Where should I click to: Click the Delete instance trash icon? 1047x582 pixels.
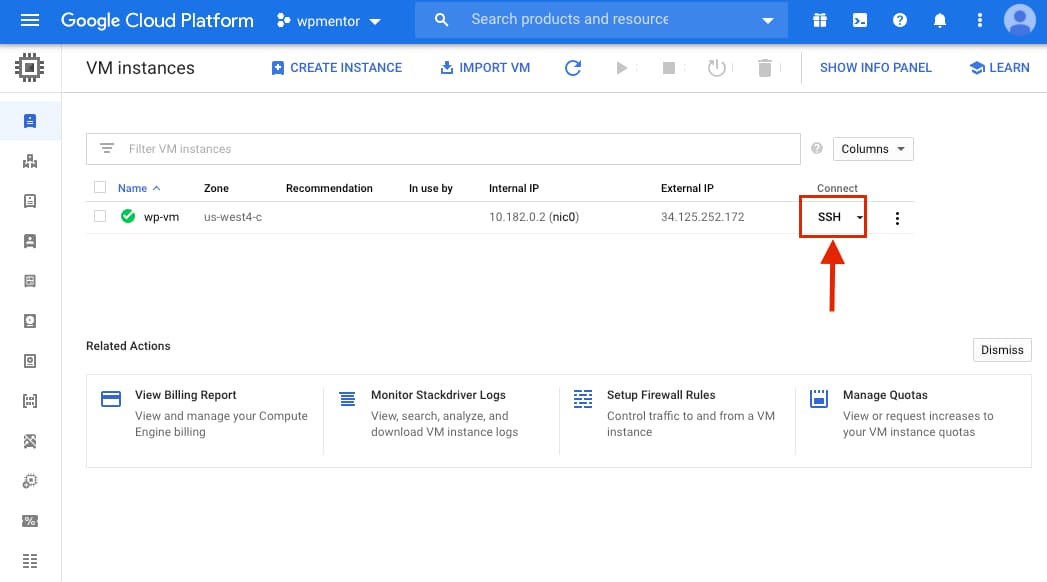[x=765, y=67]
